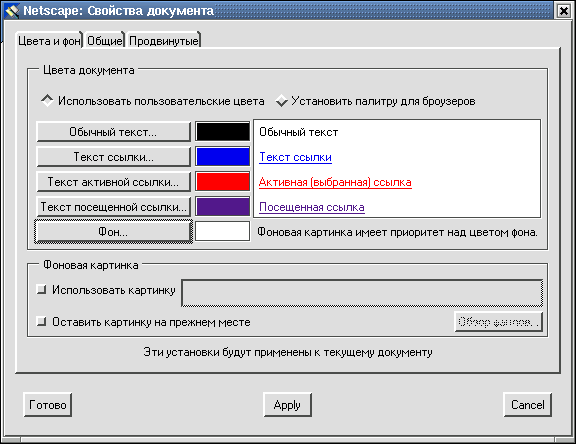Click the Текст ссылки... button
Screen dimensions: 576x444
tap(114, 157)
